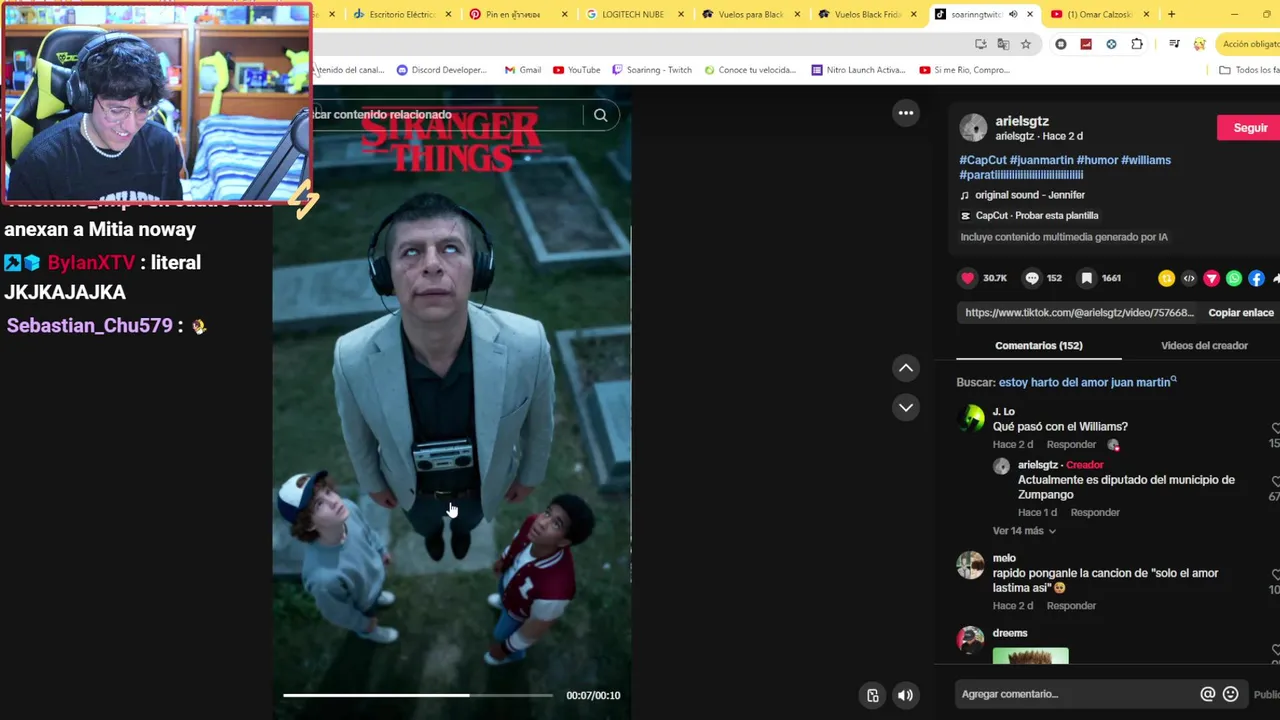Open CapCut 'Probar esta plantilla' link
The image size is (1280, 720).
tap(1036, 216)
